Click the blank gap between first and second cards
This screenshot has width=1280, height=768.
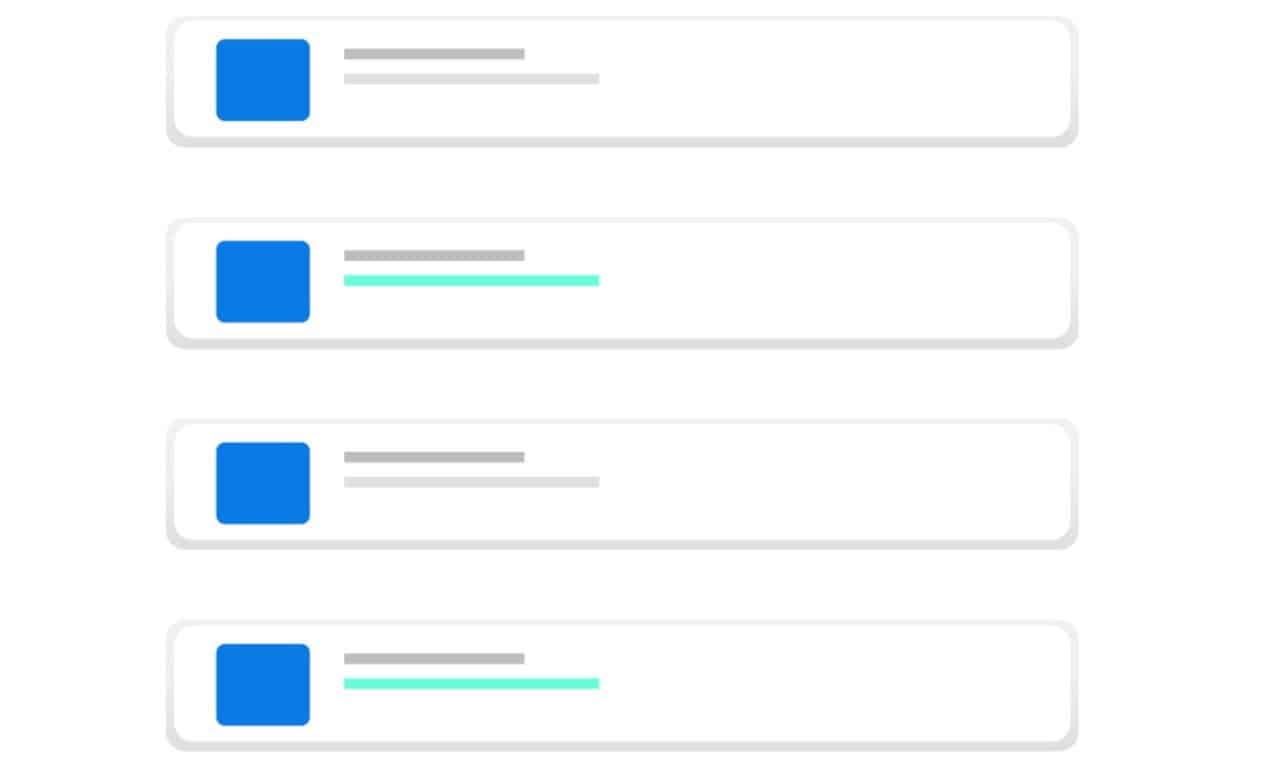click(x=620, y=183)
